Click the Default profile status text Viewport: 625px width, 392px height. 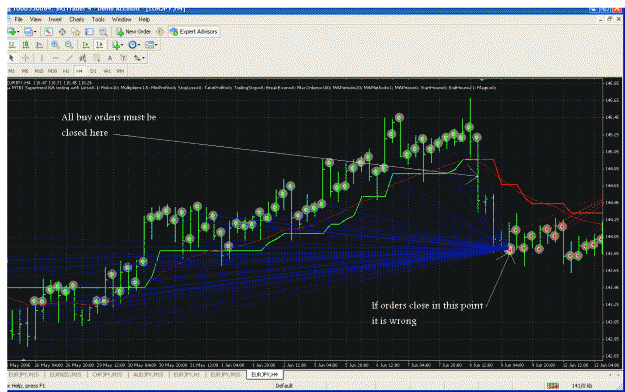(x=284, y=386)
